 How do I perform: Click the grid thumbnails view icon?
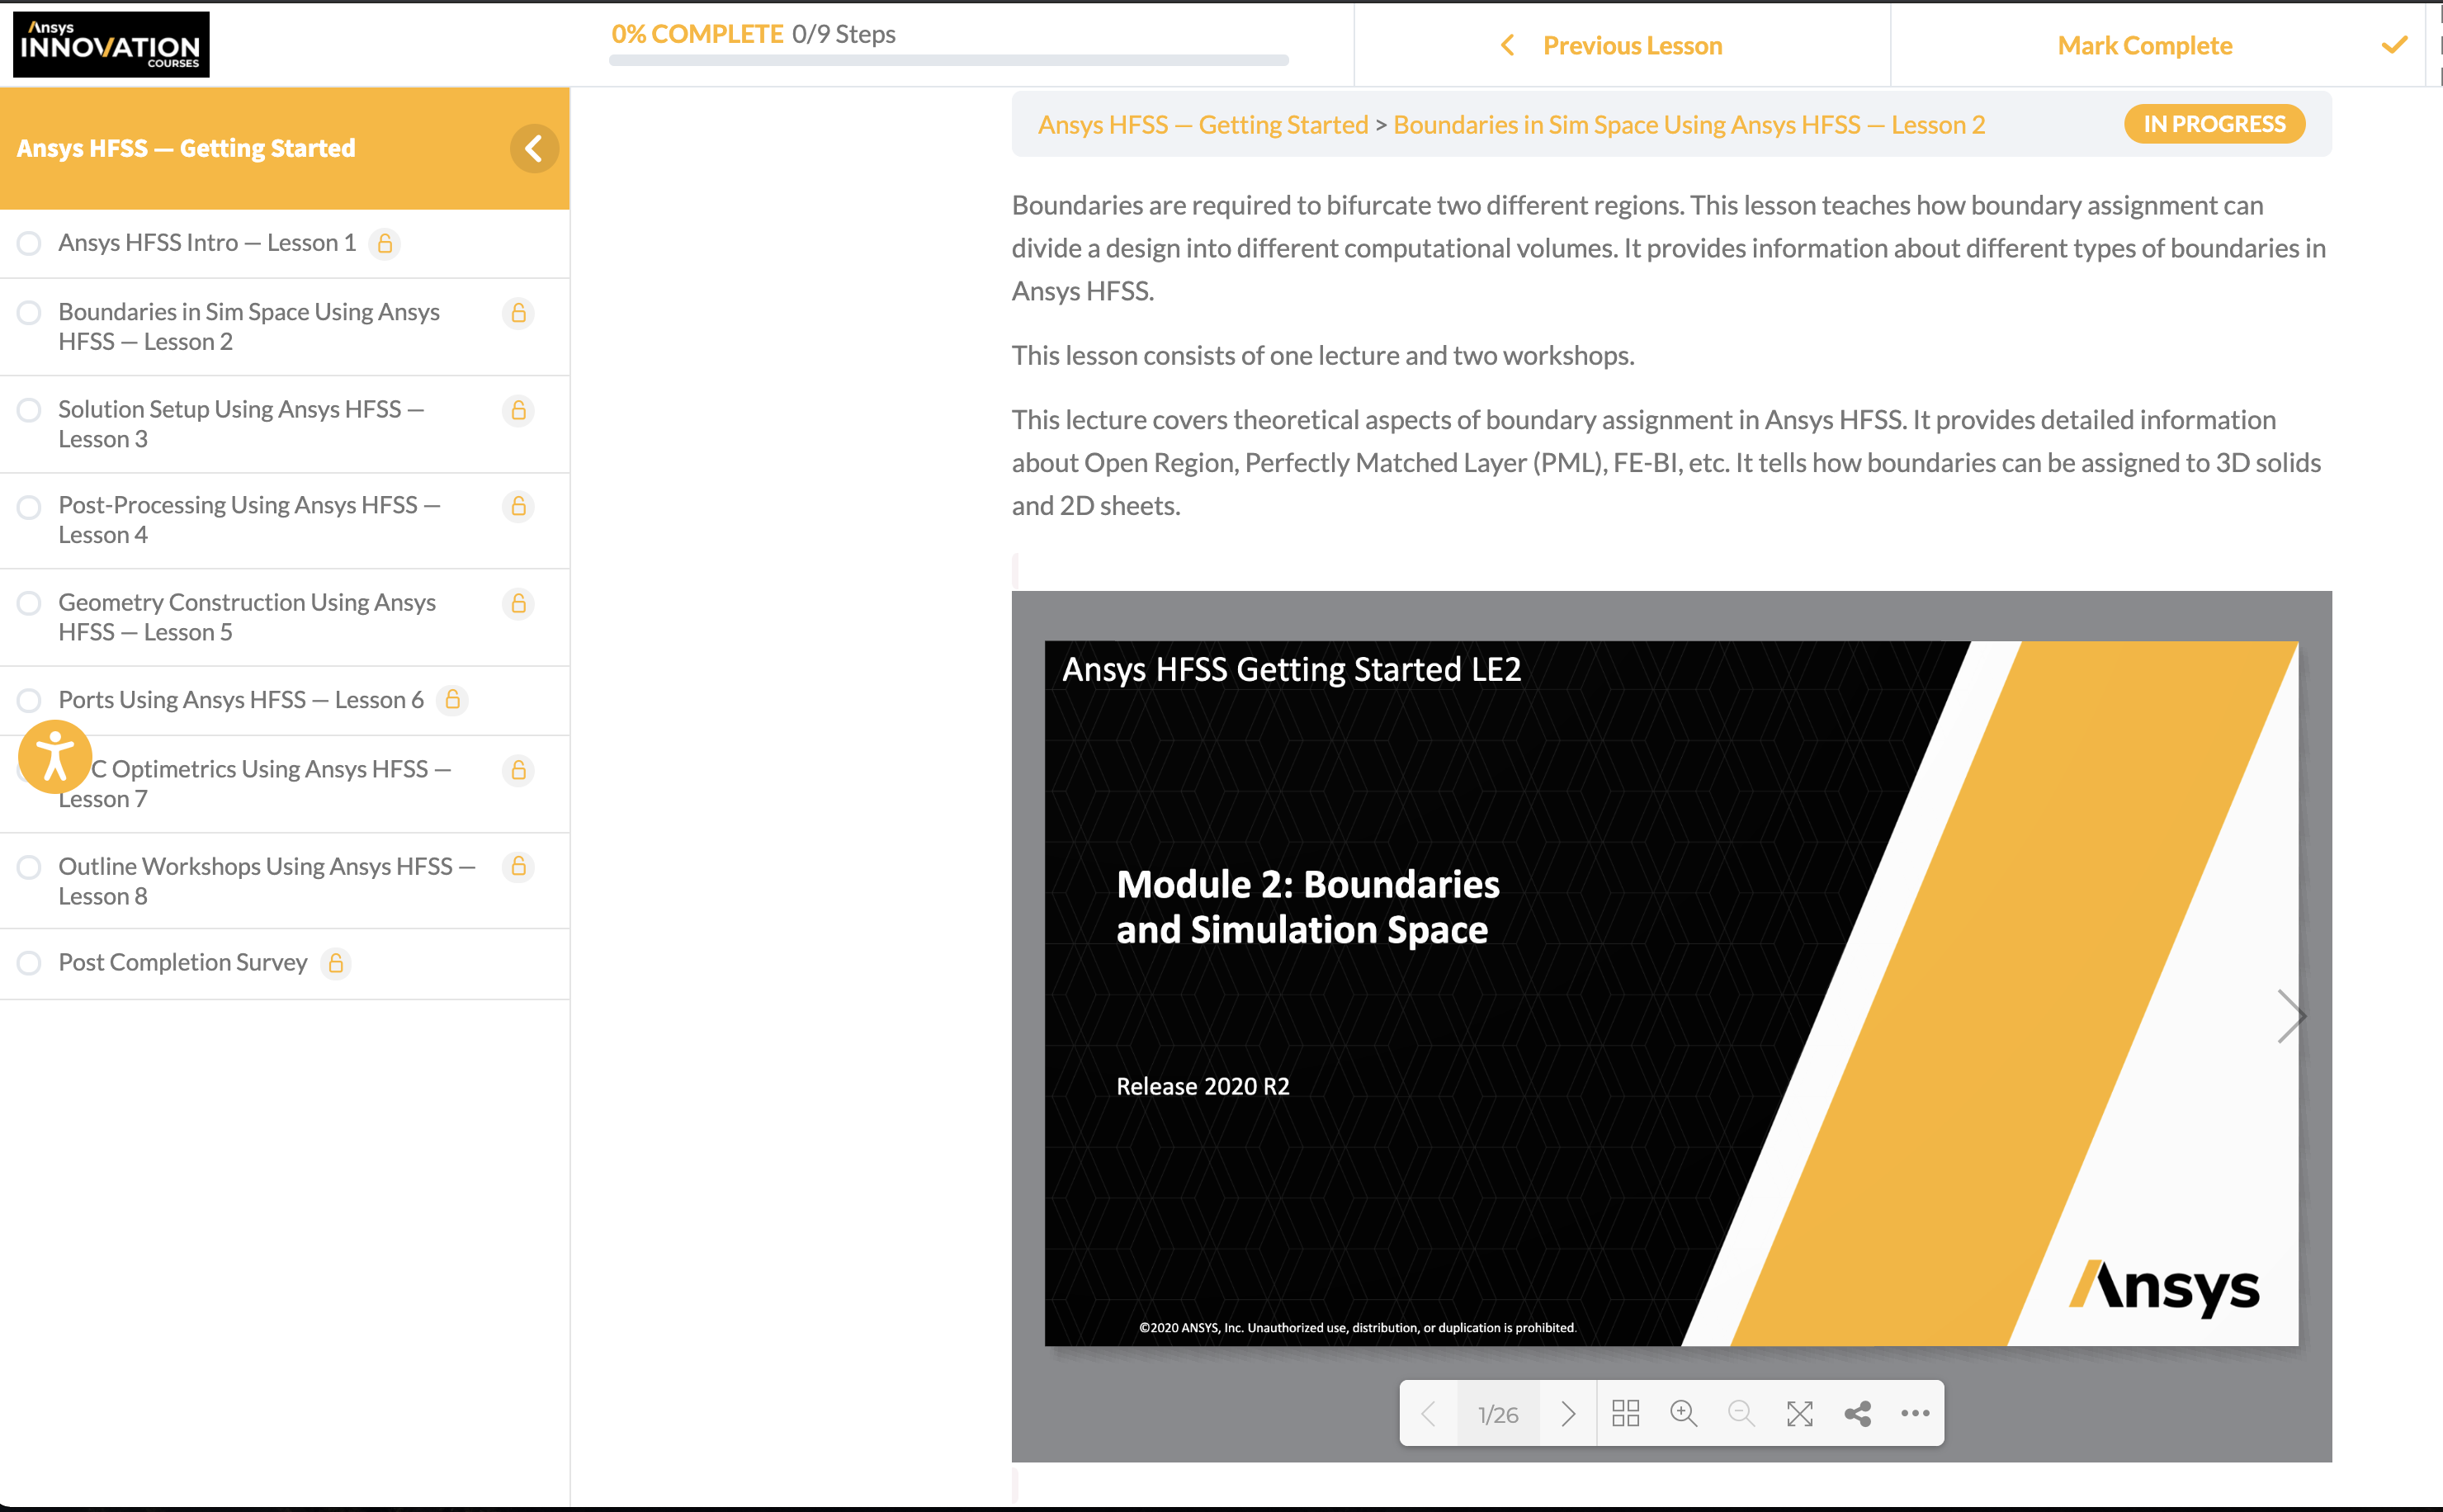[x=1625, y=1413]
